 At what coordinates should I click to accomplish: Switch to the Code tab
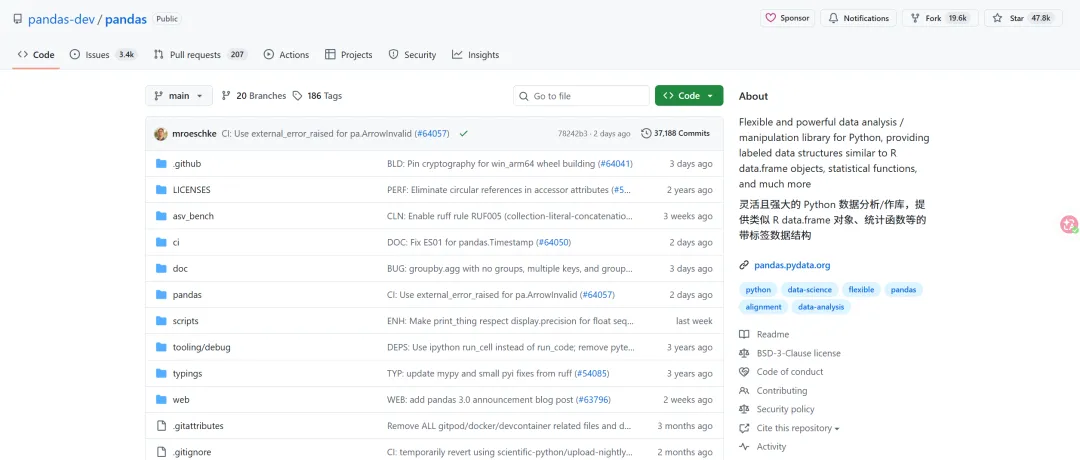[36, 54]
